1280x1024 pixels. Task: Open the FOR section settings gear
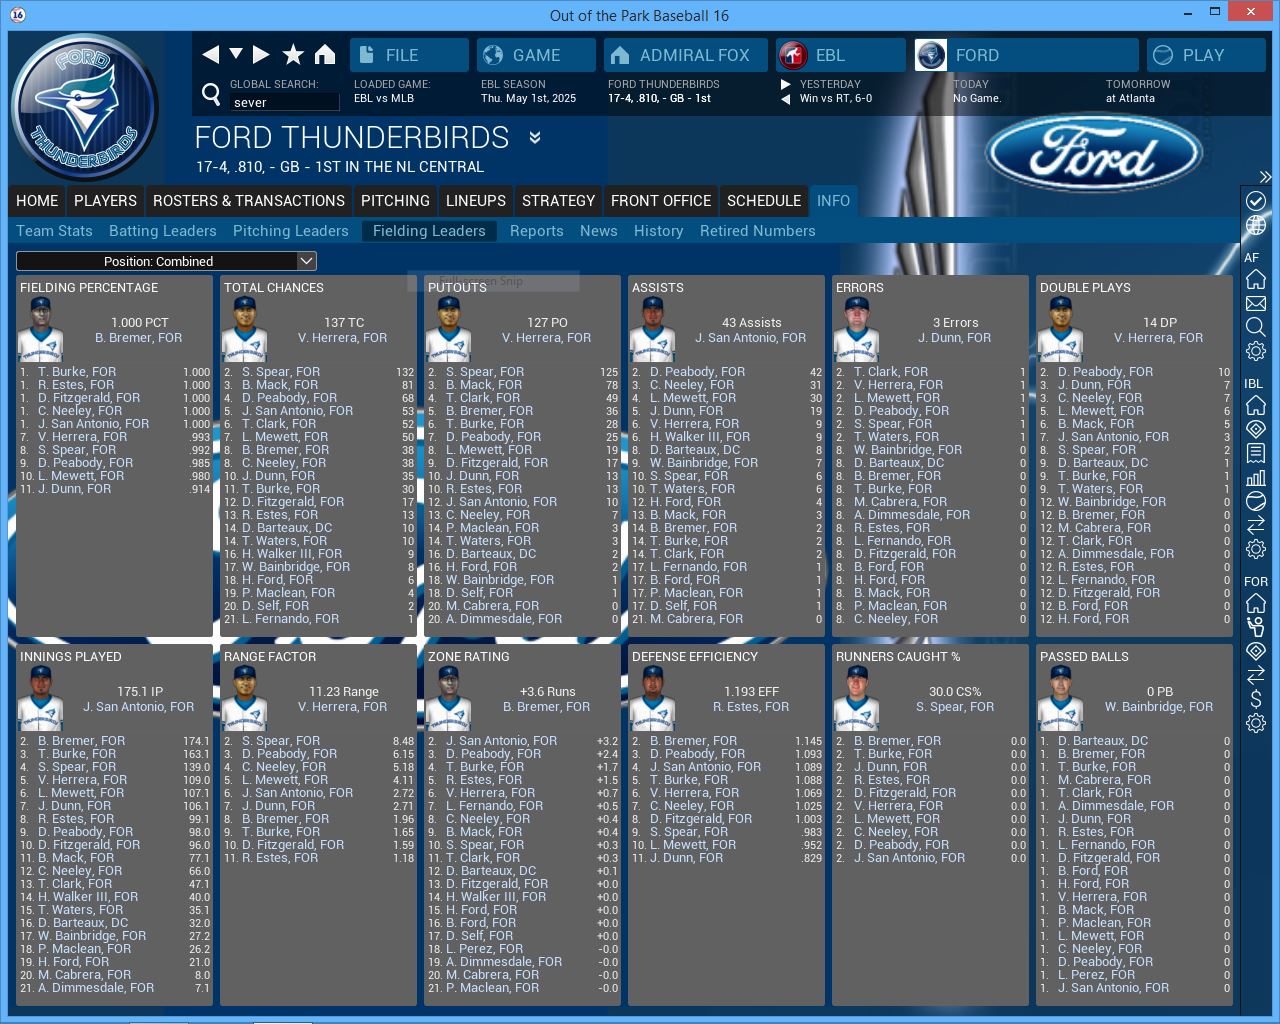pyautogui.click(x=1256, y=723)
